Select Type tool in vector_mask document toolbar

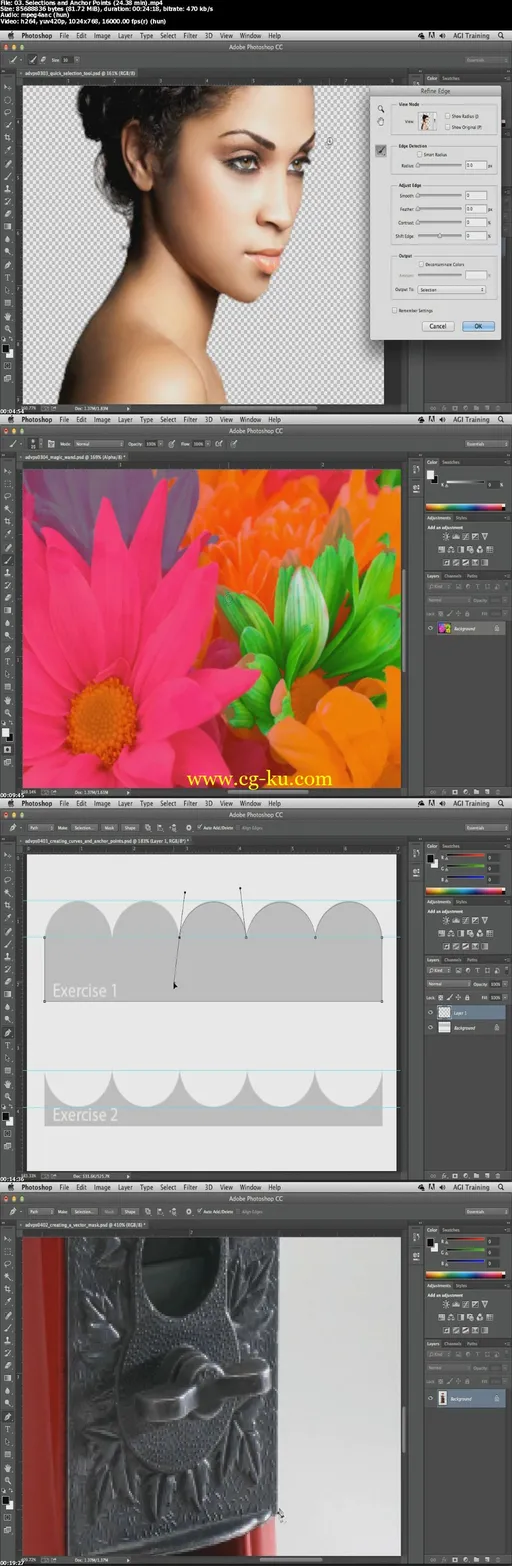coord(8,1429)
